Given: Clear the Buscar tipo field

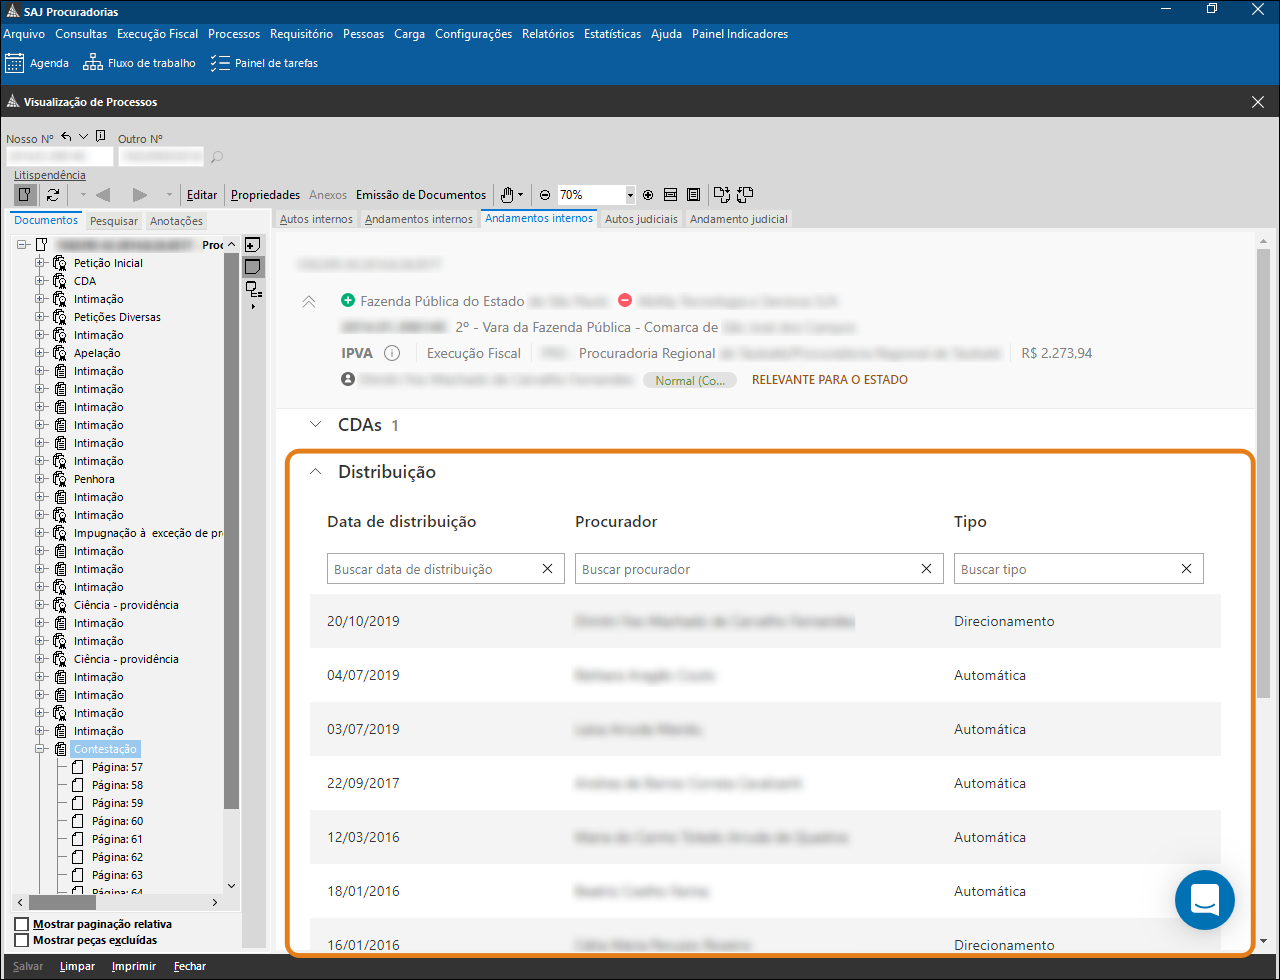Looking at the screenshot, I should (1186, 569).
